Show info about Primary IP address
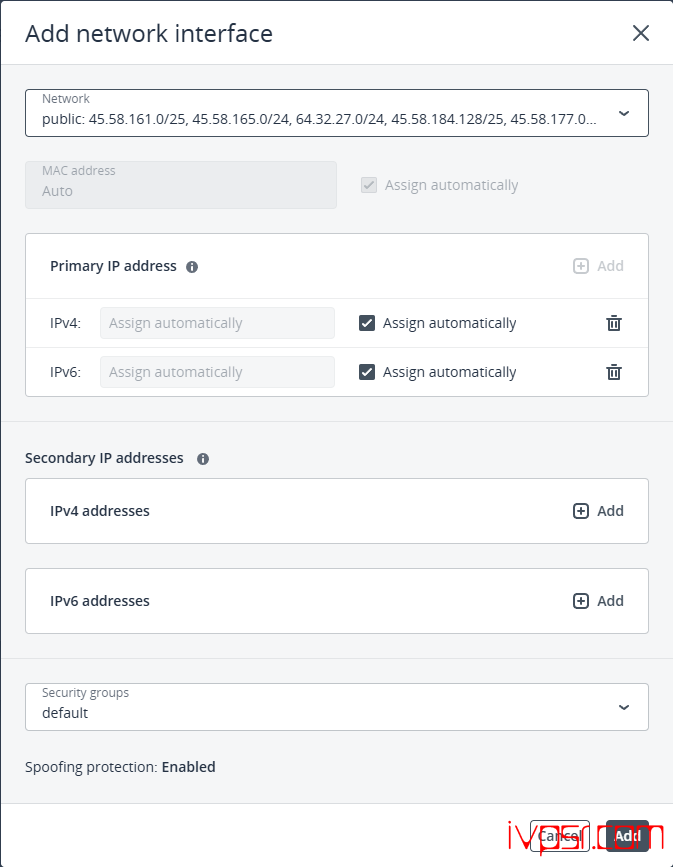The image size is (673, 867). coord(192,267)
